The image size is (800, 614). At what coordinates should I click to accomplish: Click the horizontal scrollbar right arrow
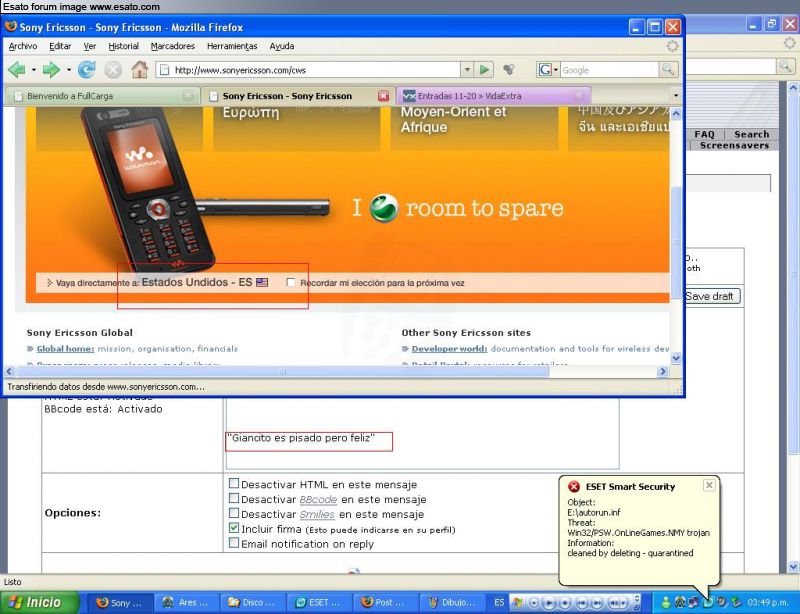(663, 372)
